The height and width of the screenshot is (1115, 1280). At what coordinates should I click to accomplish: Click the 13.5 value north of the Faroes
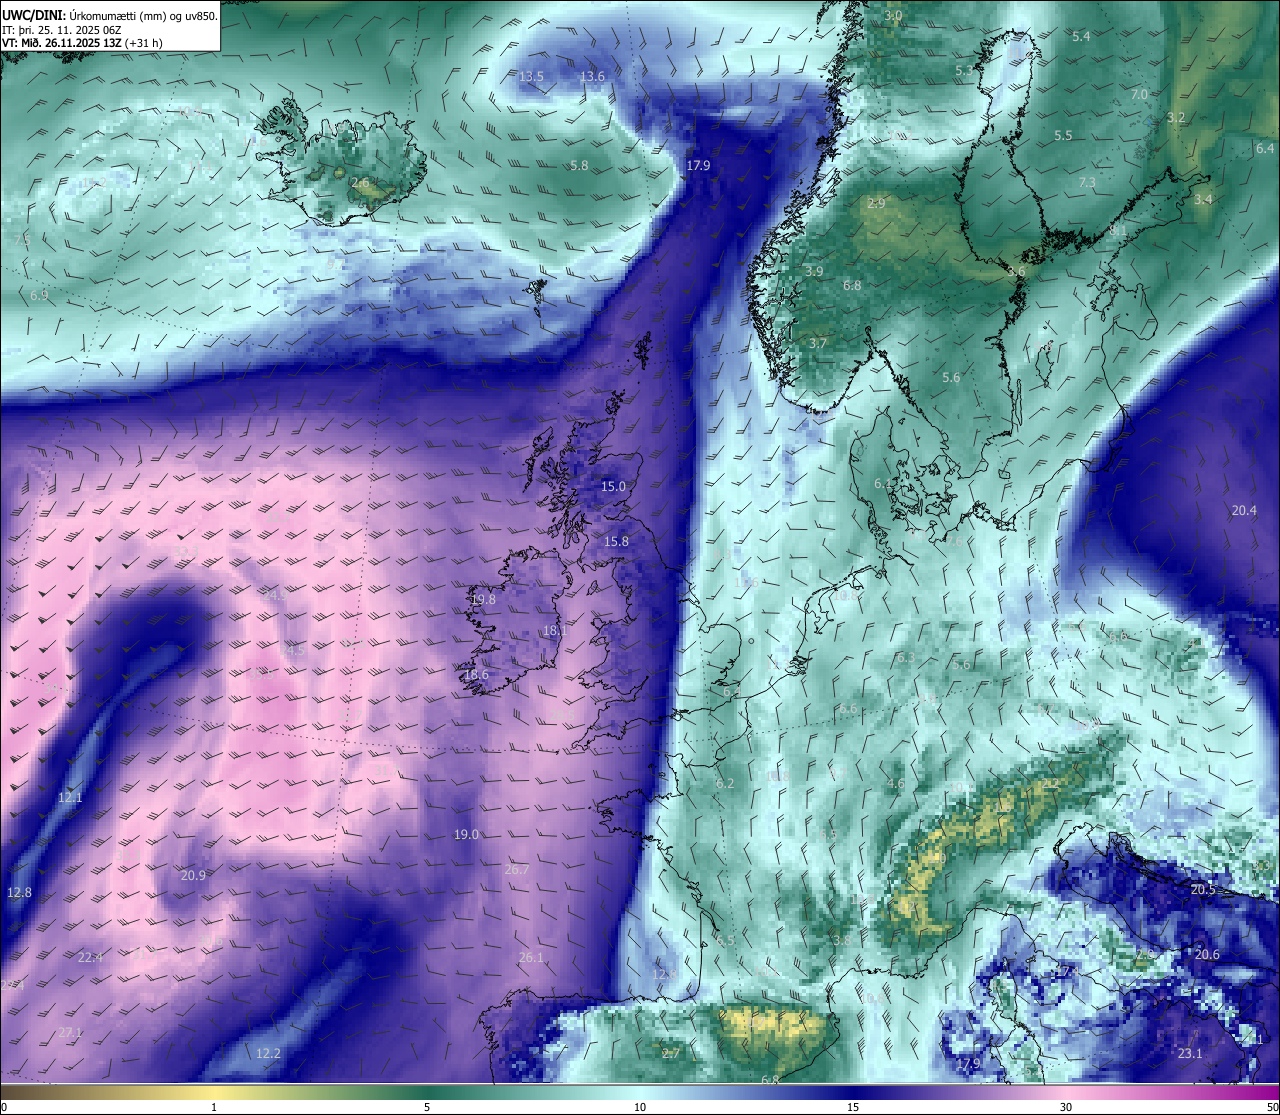pyautogui.click(x=532, y=76)
